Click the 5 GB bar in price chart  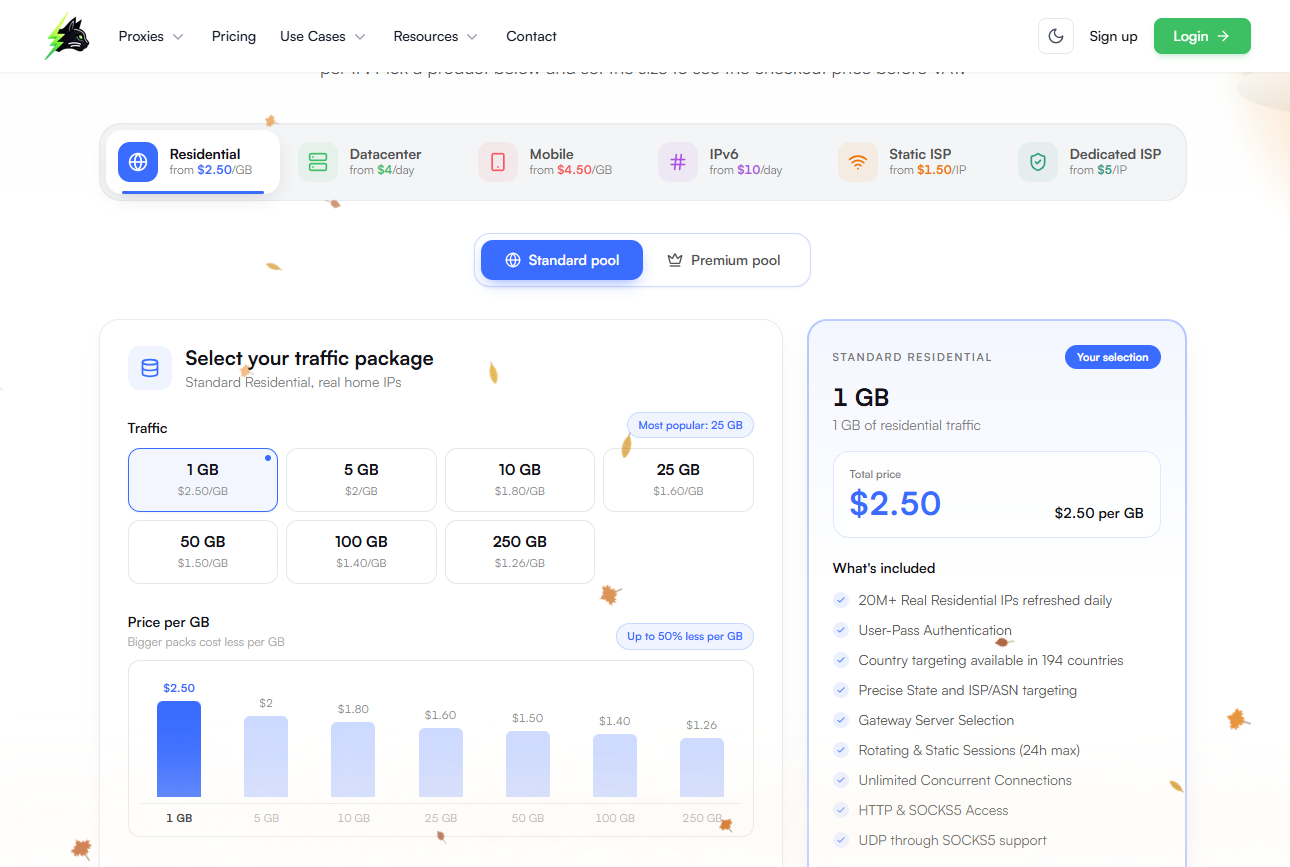click(266, 756)
